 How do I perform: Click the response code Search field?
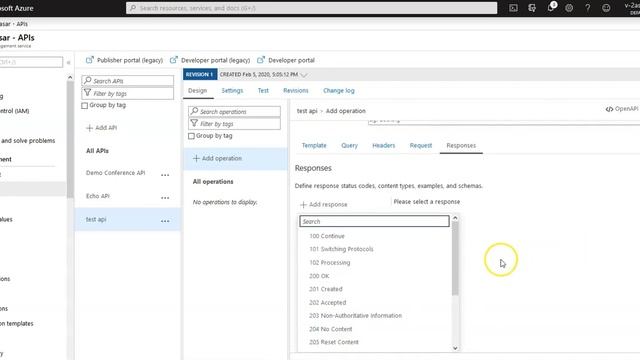coord(374,221)
